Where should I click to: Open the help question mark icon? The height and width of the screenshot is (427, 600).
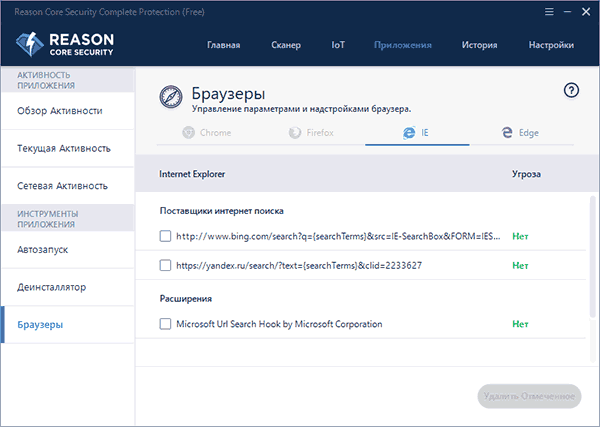(x=571, y=90)
